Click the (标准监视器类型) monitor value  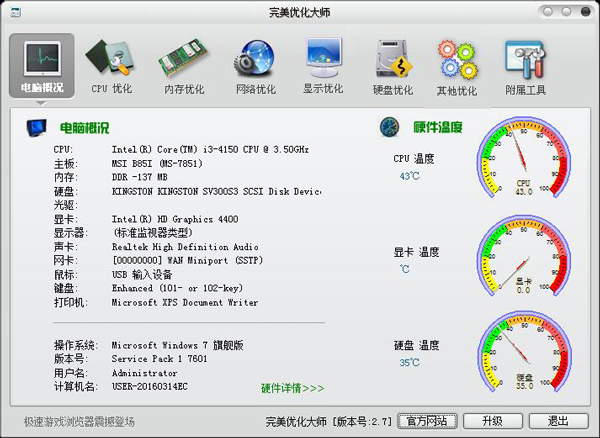coord(152,233)
